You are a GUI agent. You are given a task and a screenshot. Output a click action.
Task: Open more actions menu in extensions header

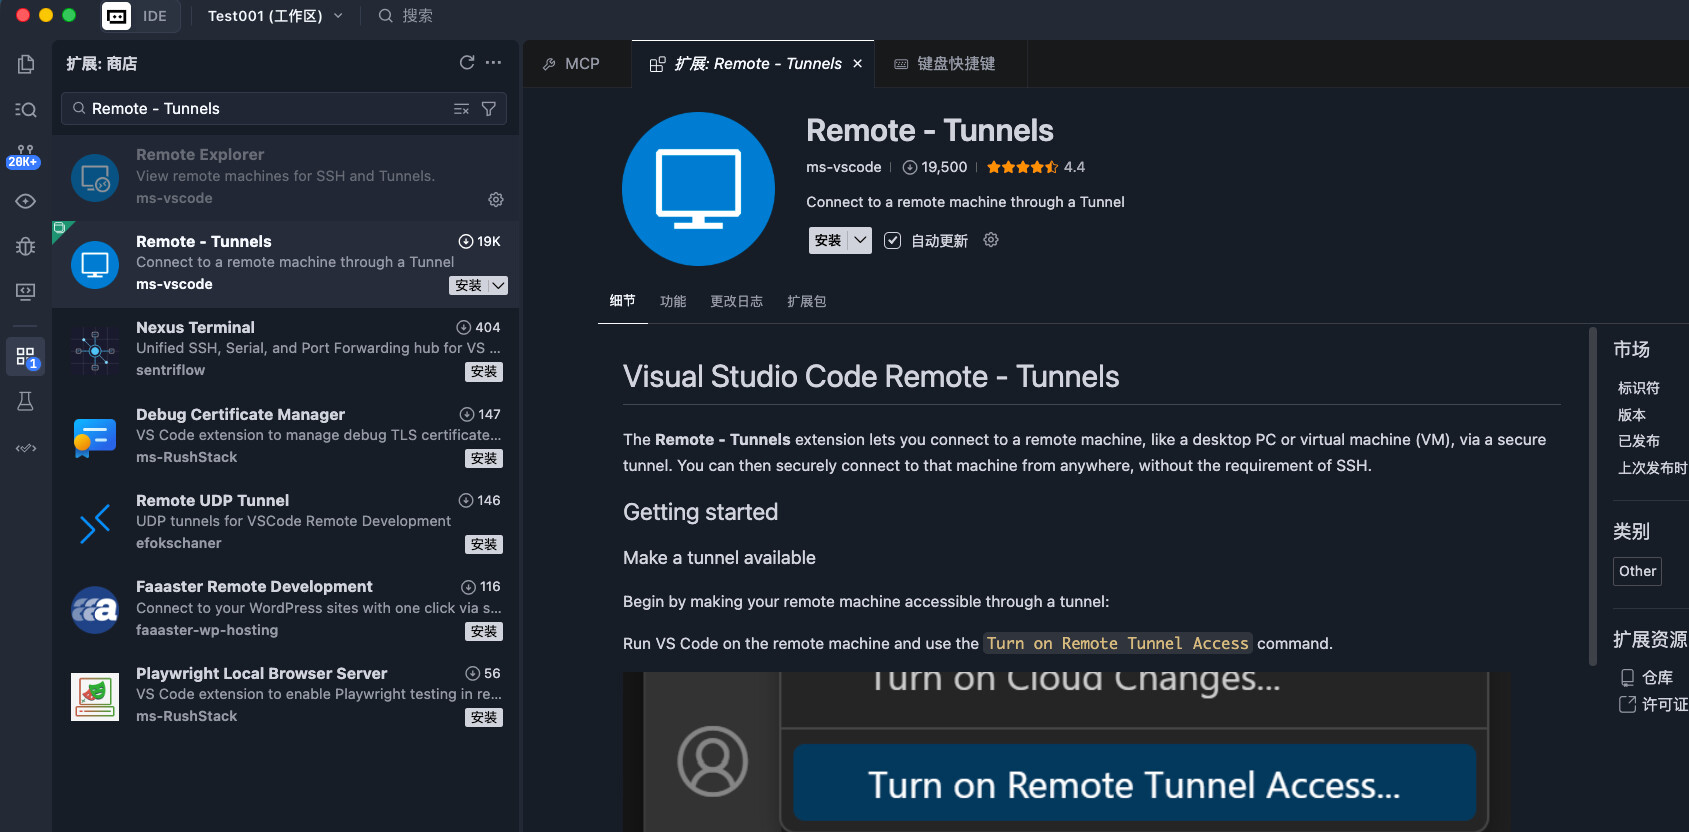(494, 63)
